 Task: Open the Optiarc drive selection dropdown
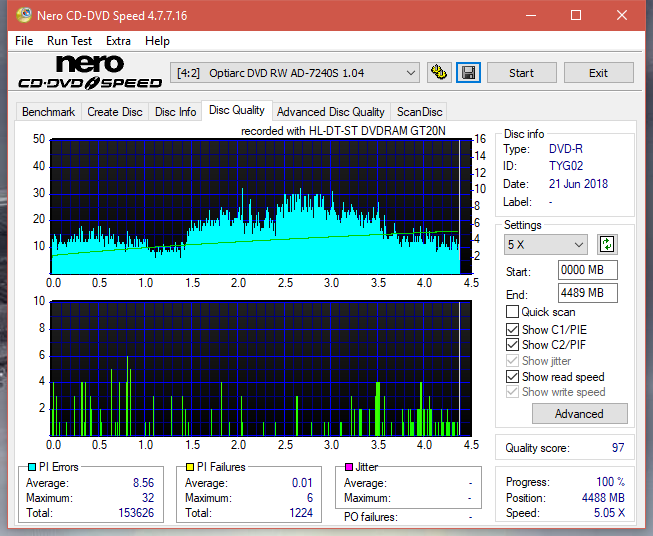coord(294,73)
